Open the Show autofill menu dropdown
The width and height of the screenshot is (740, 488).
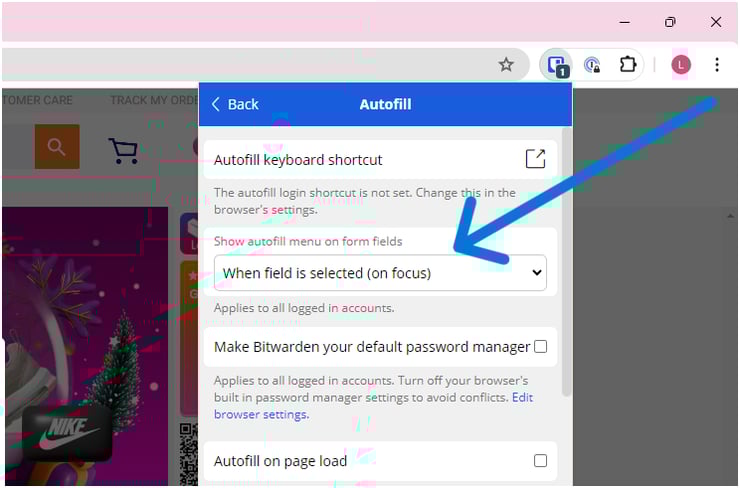[x=380, y=273]
